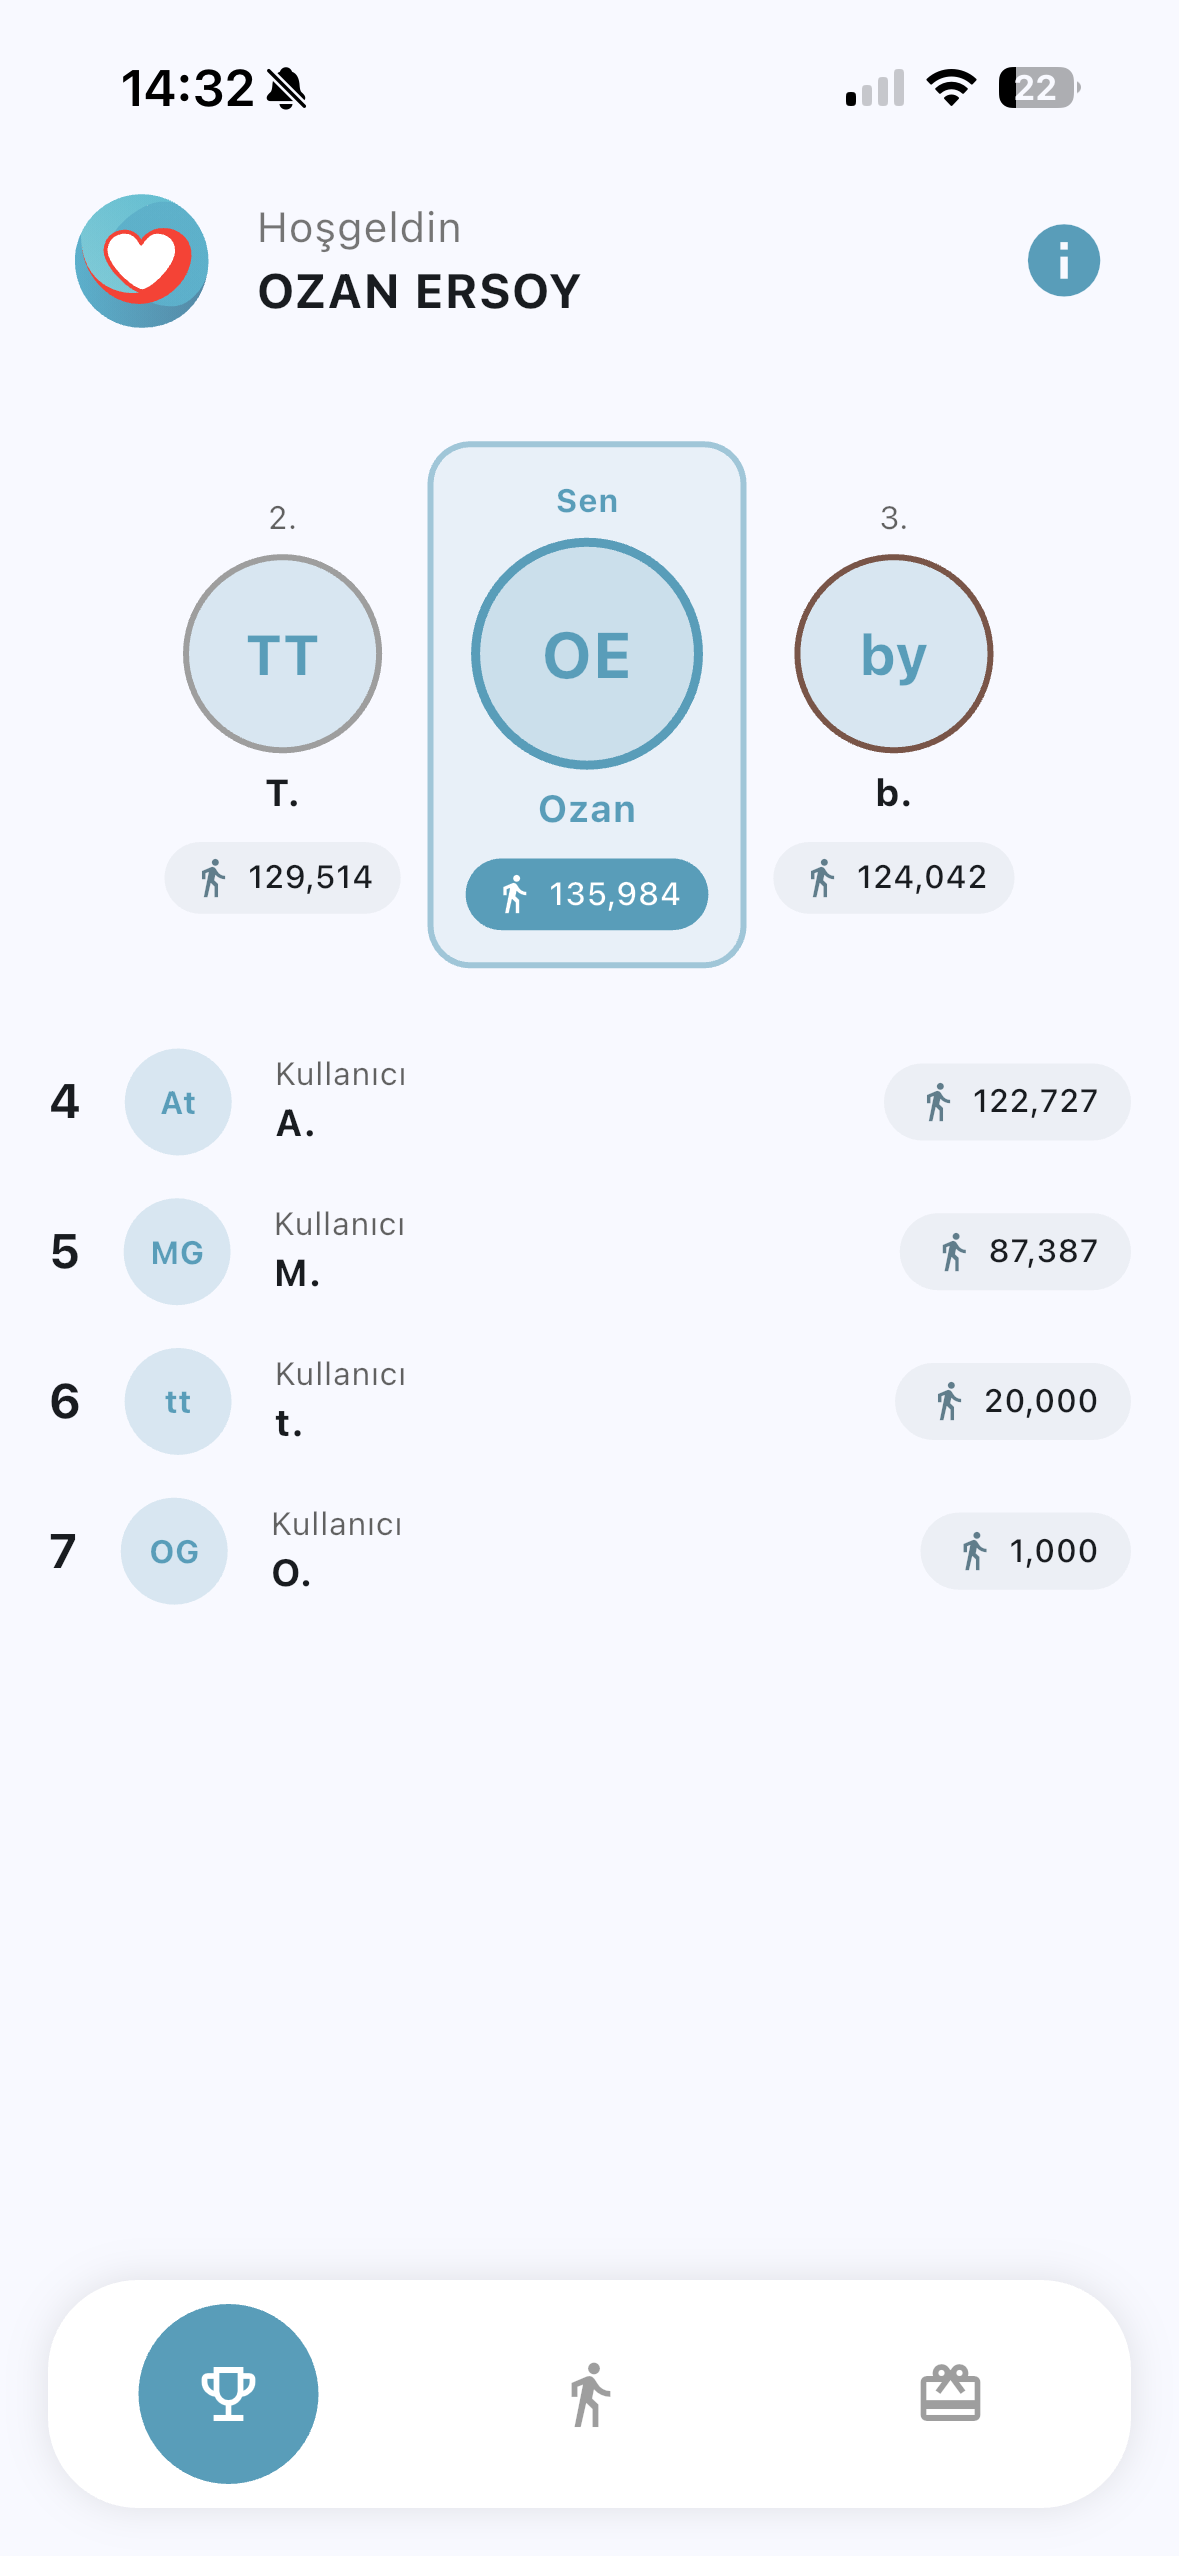
Task: Tap the 129,514 steps badge
Action: (x=283, y=878)
